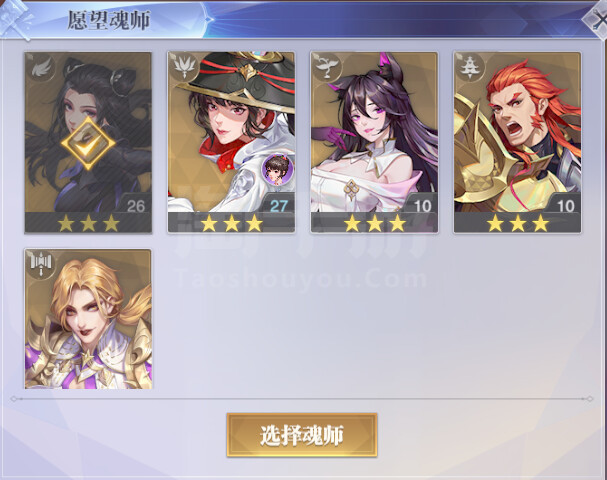Click the level 27 badge on second card
The width and height of the screenshot is (607, 480).
[278, 206]
